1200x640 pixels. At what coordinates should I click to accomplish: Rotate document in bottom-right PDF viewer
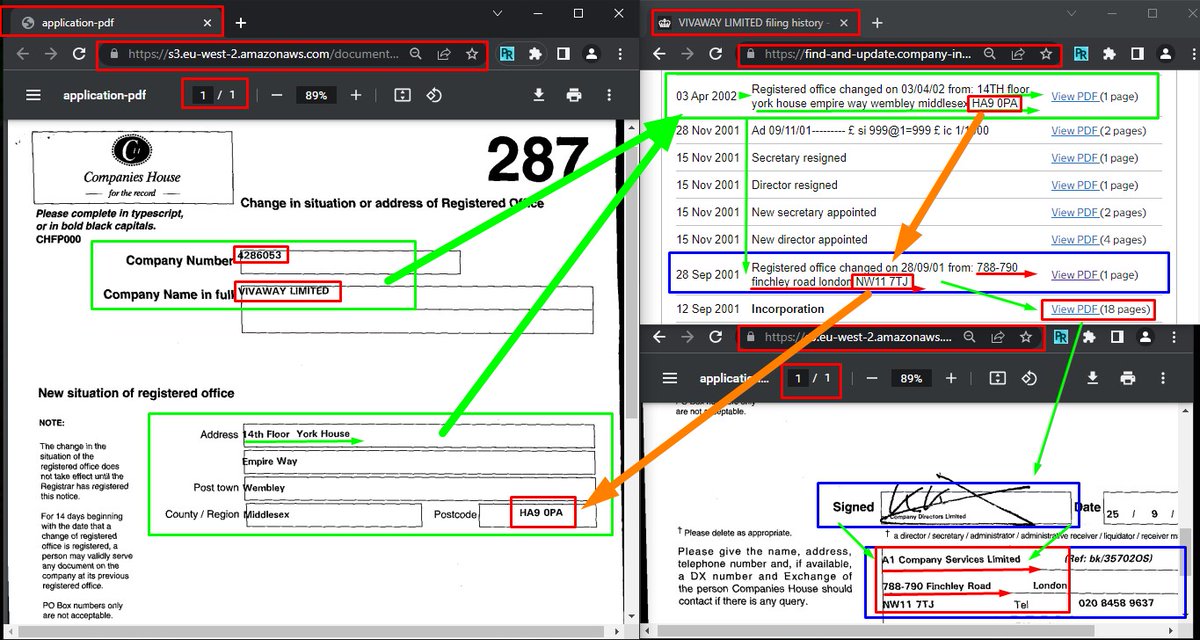1029,378
